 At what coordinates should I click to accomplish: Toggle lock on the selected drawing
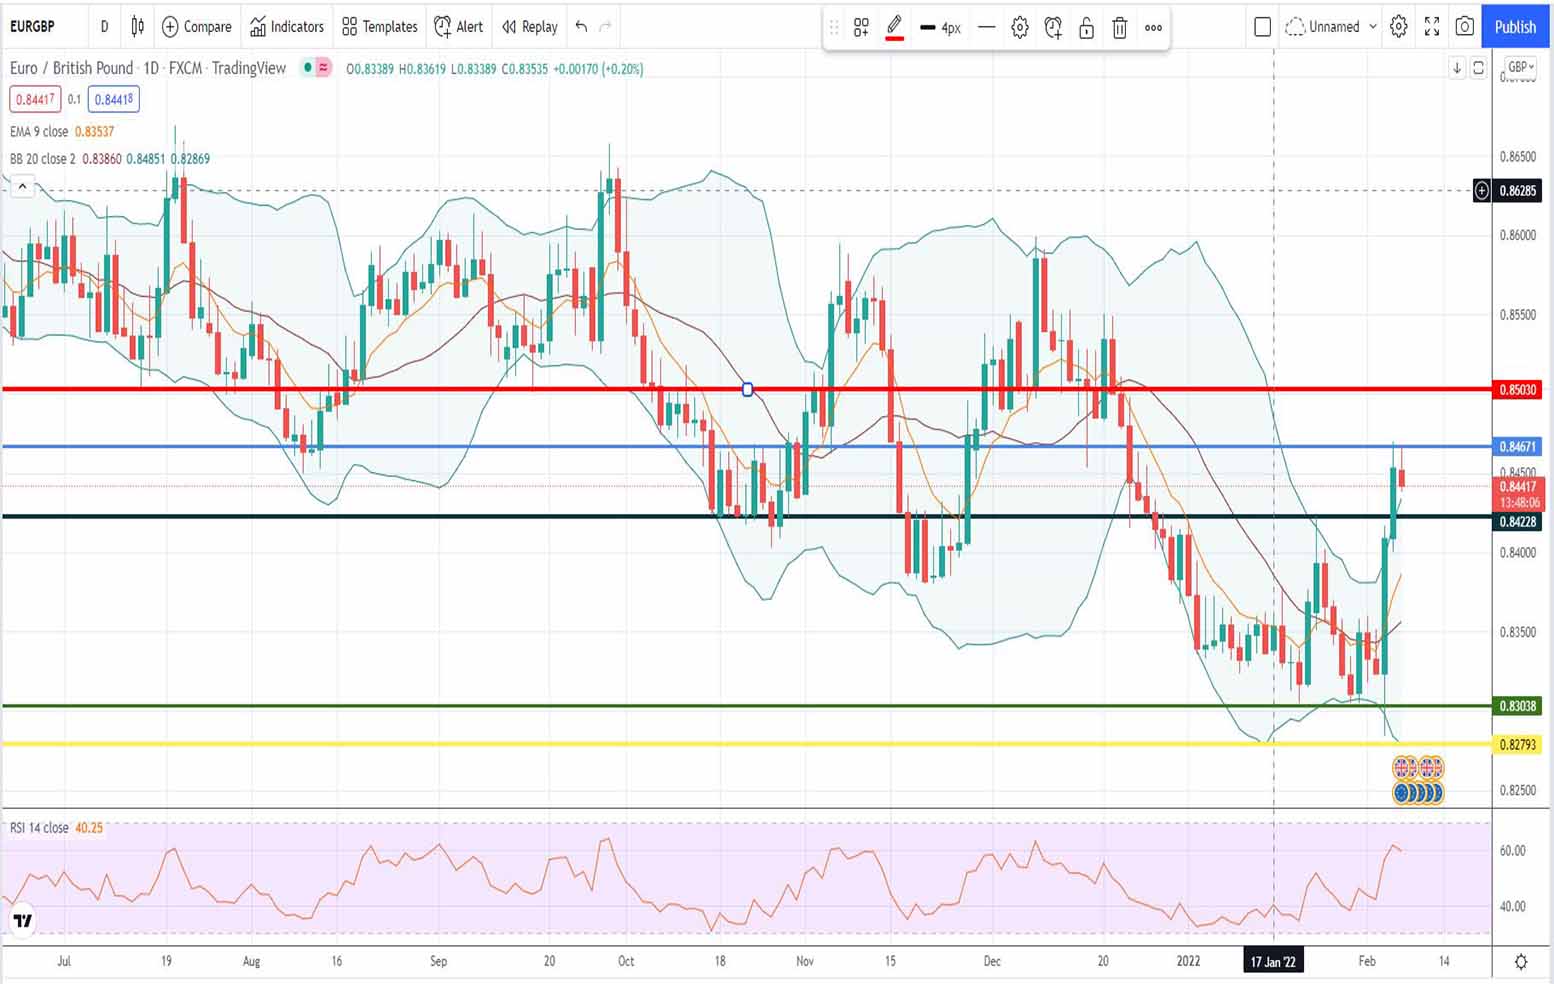click(1086, 28)
